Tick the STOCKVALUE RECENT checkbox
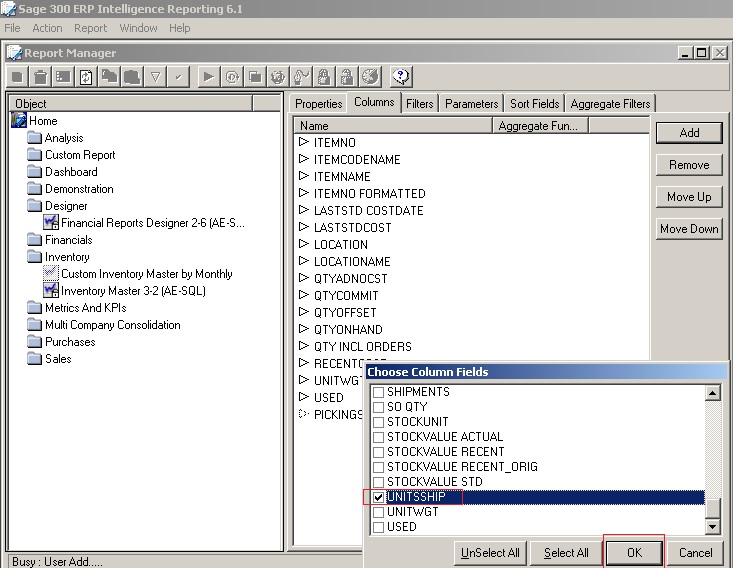 (x=378, y=452)
